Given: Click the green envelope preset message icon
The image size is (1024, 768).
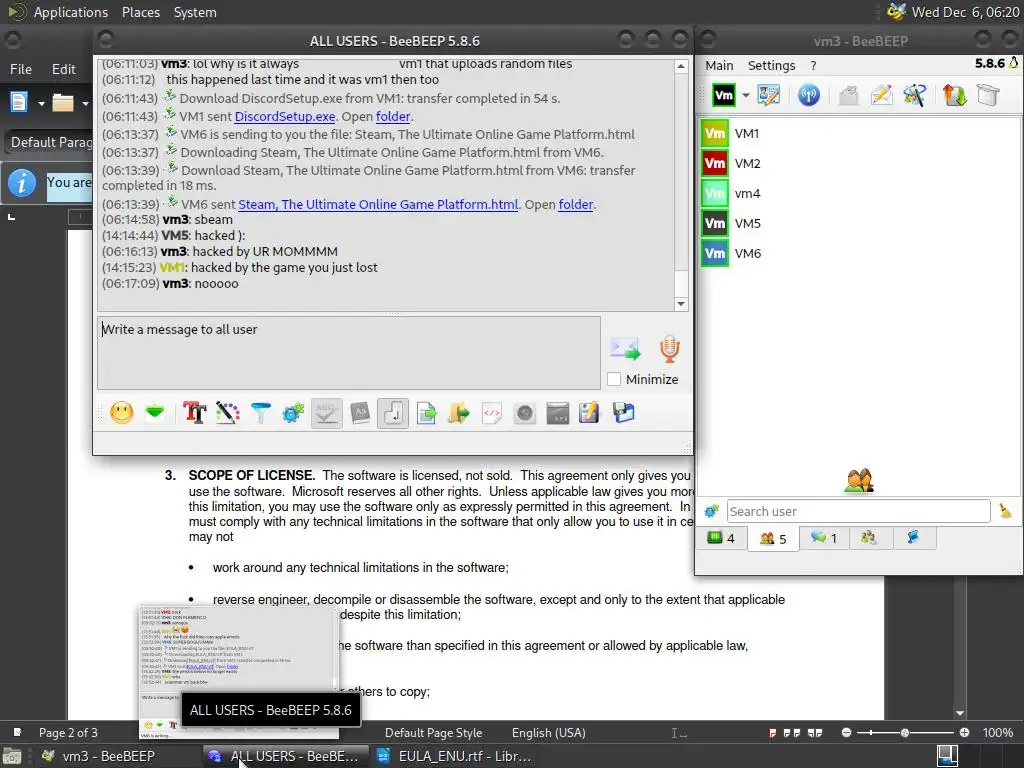Looking at the screenshot, I should coord(155,413).
